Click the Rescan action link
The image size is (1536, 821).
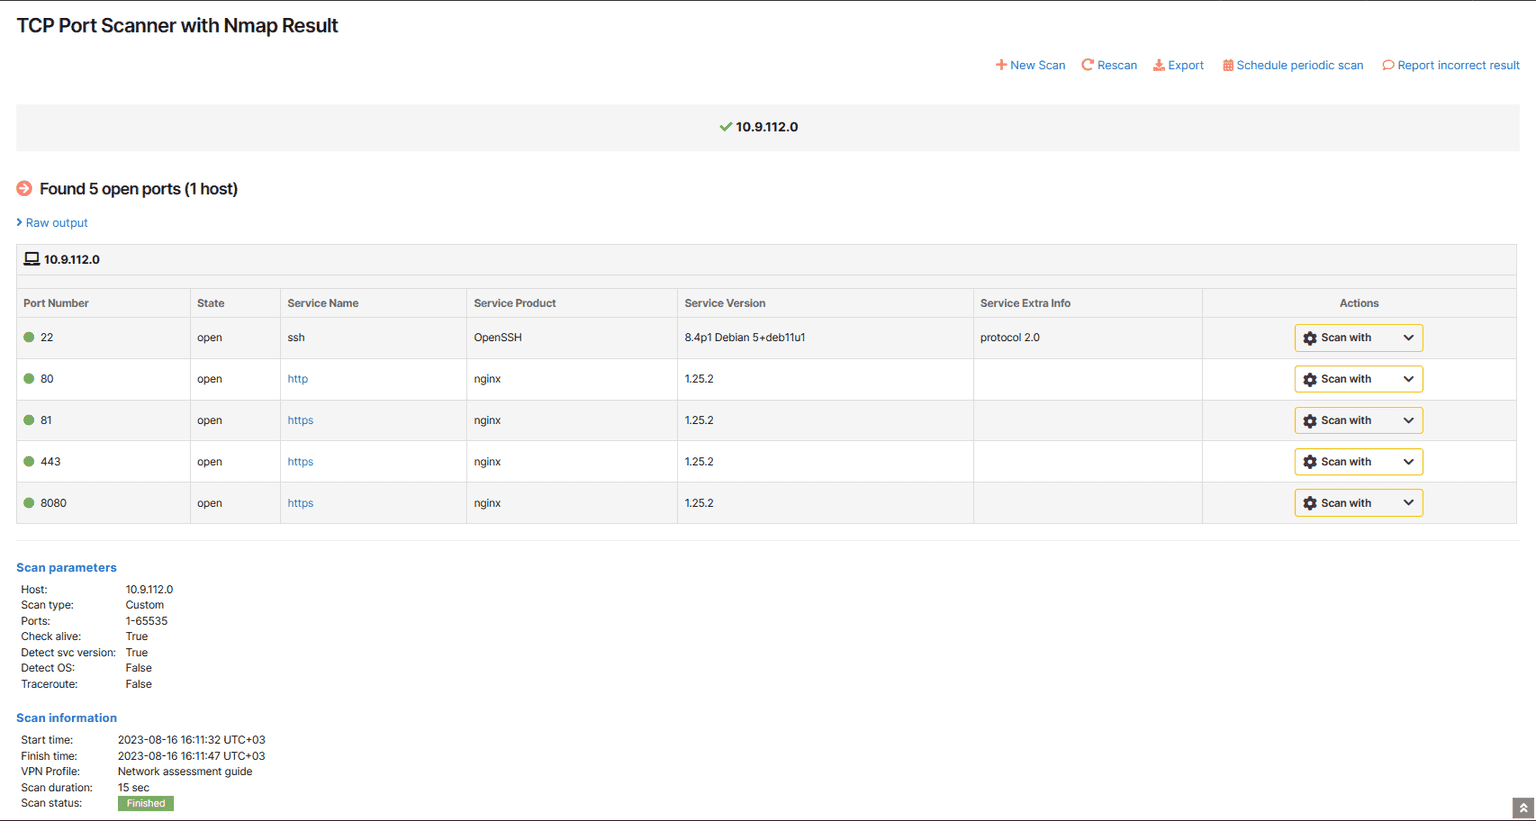1116,64
